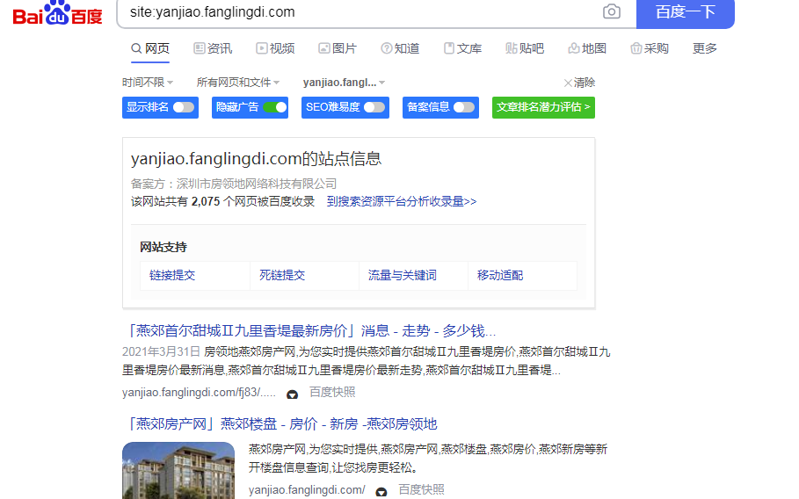The image size is (799, 499).
Task: Toggle the 备案信息 switch
Action: coord(464,107)
